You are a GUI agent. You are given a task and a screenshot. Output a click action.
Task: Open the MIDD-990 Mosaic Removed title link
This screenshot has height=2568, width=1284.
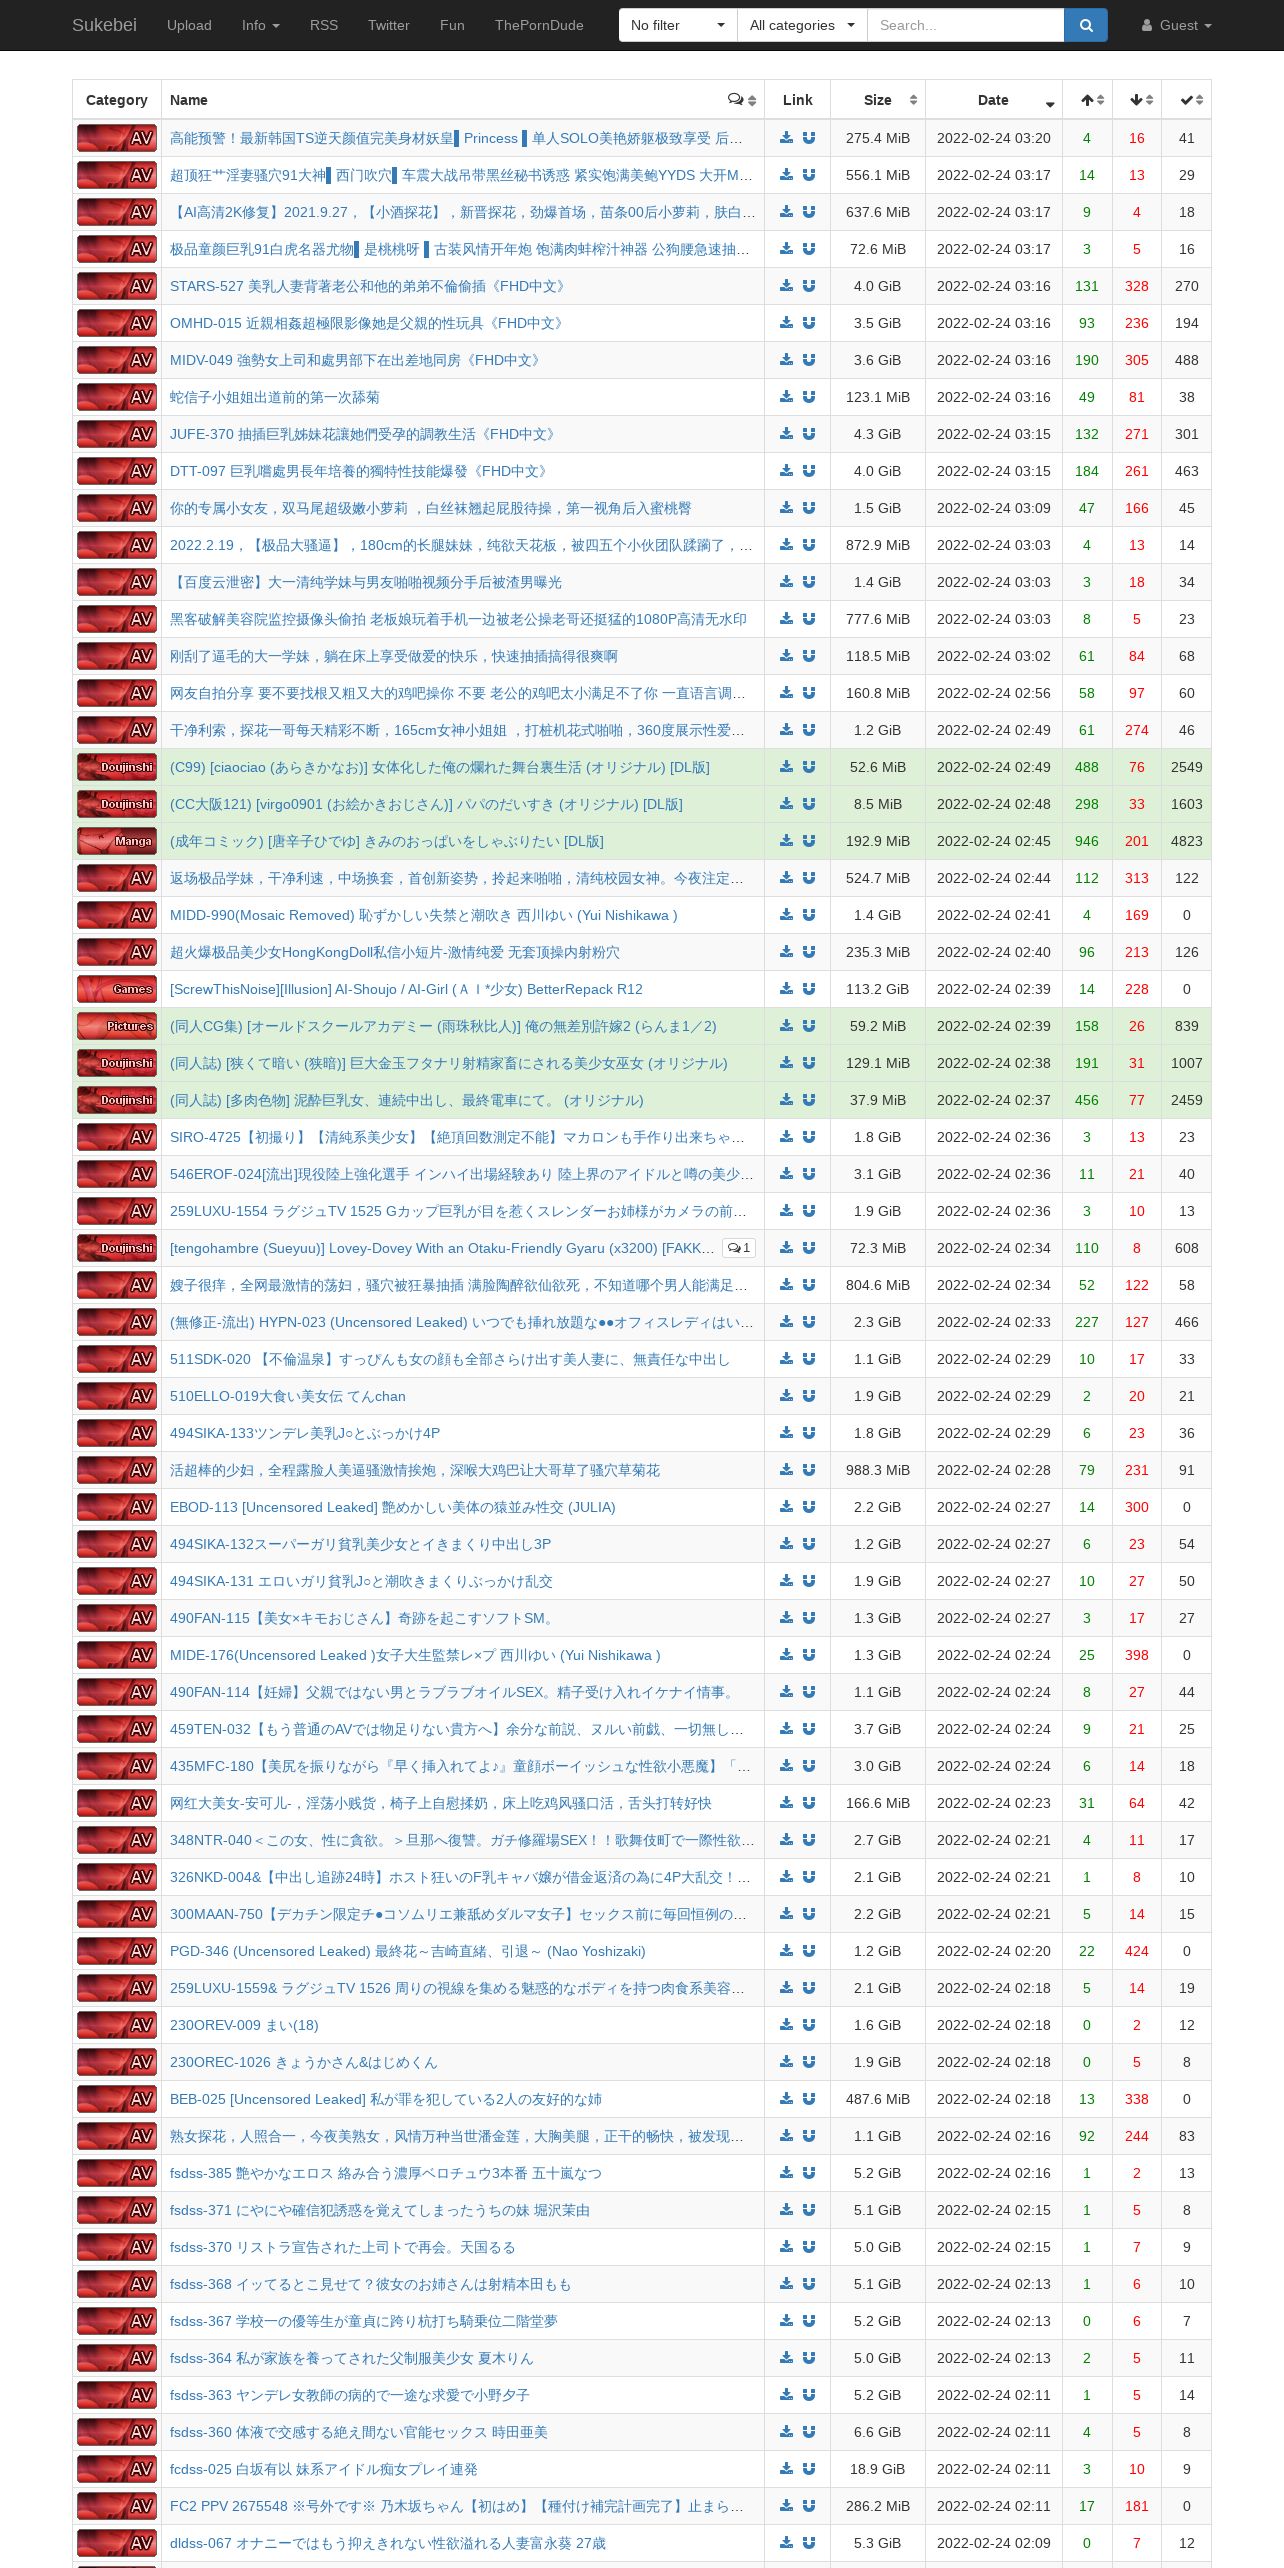(423, 915)
